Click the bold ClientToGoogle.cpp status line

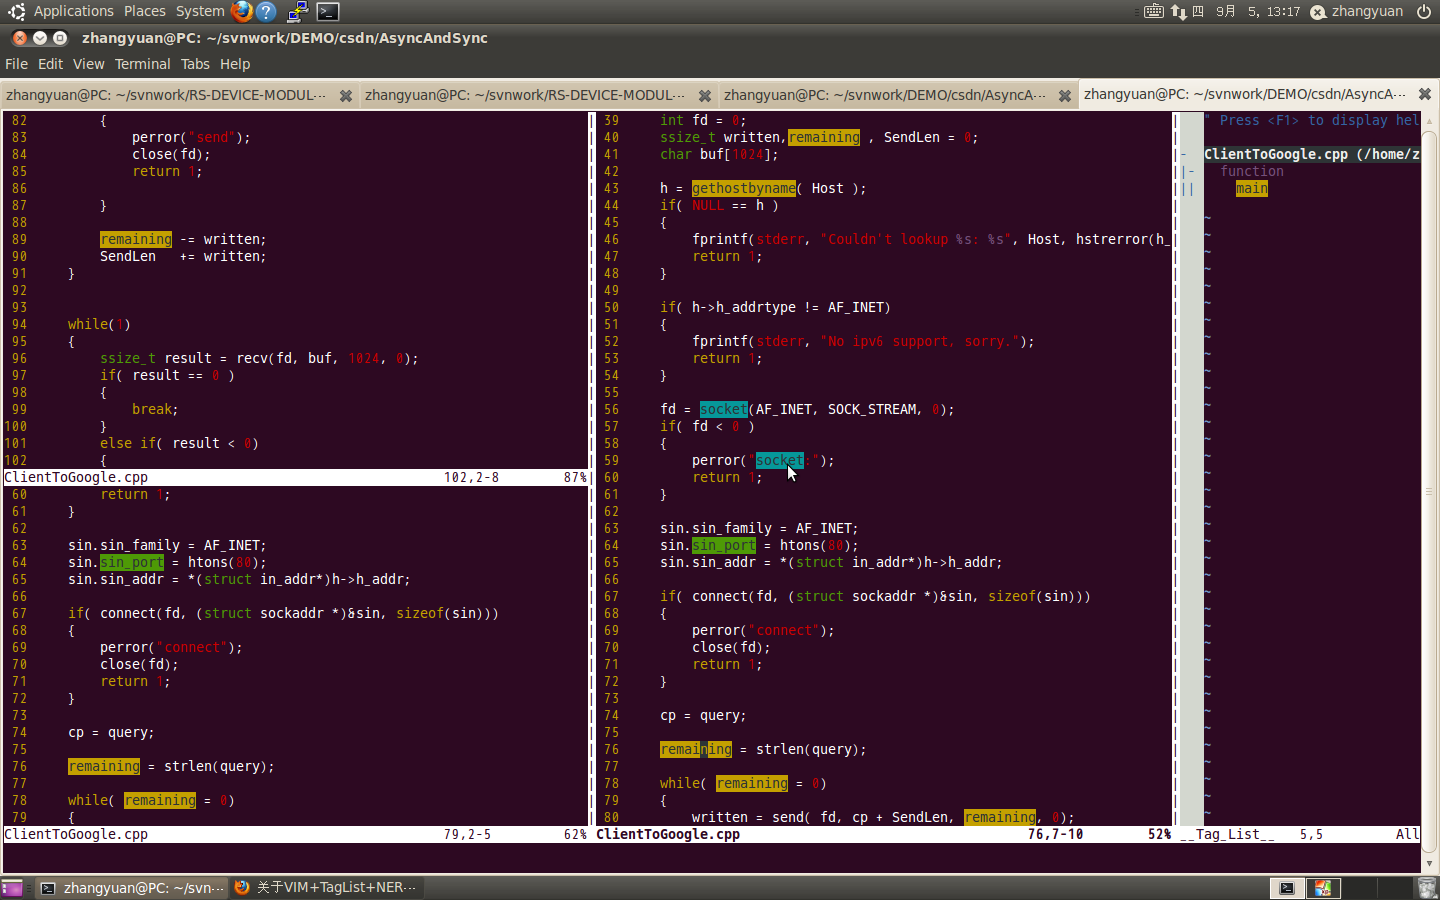point(668,835)
